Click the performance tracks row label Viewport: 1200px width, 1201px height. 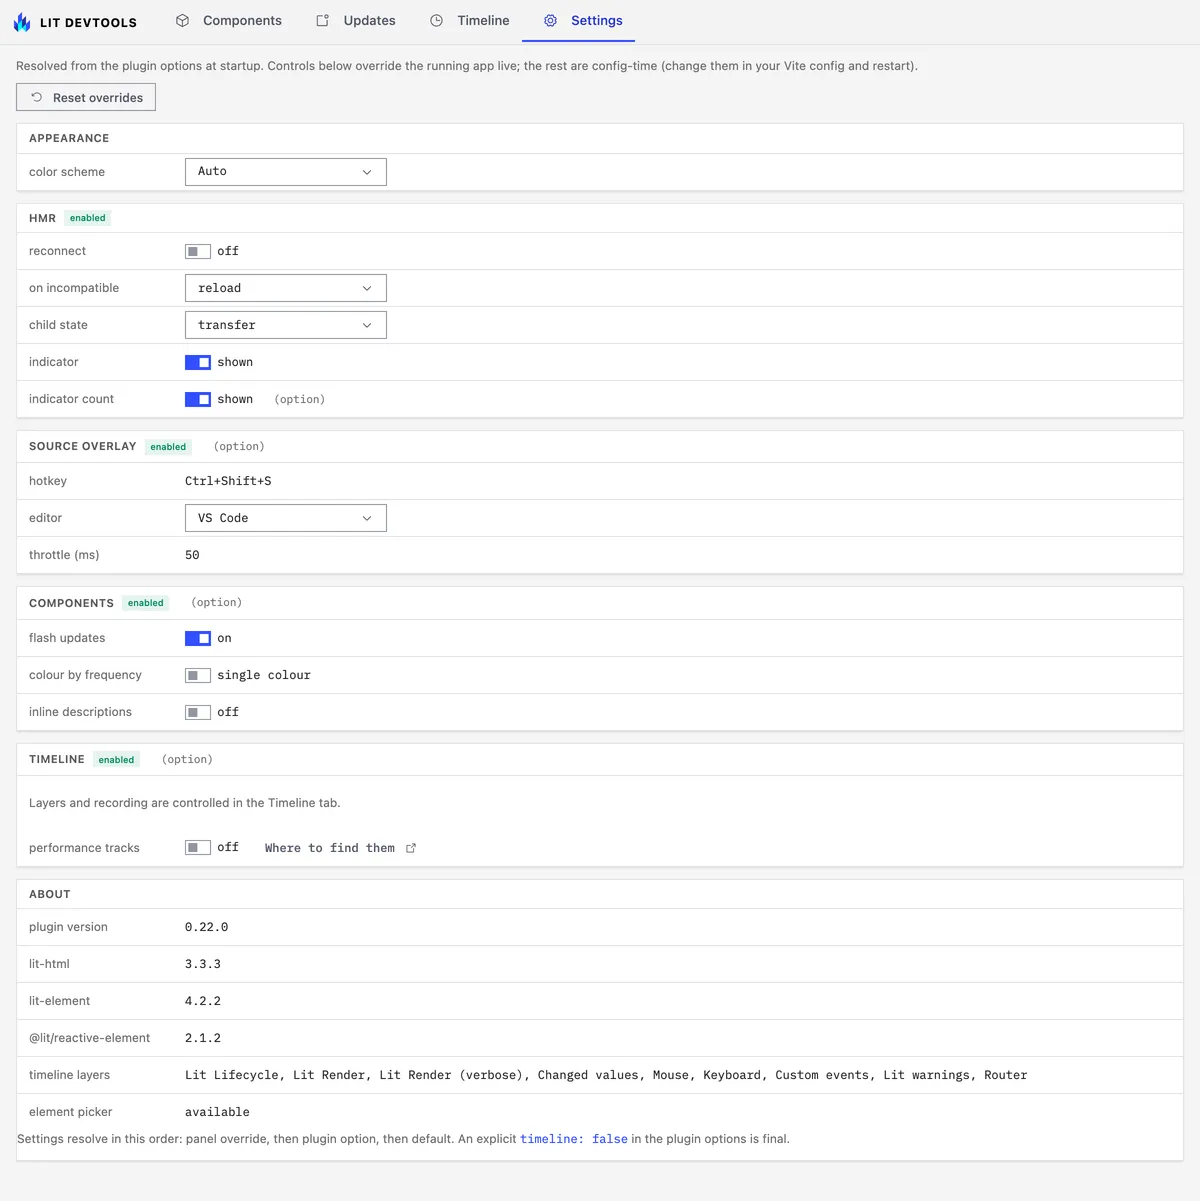84,848
